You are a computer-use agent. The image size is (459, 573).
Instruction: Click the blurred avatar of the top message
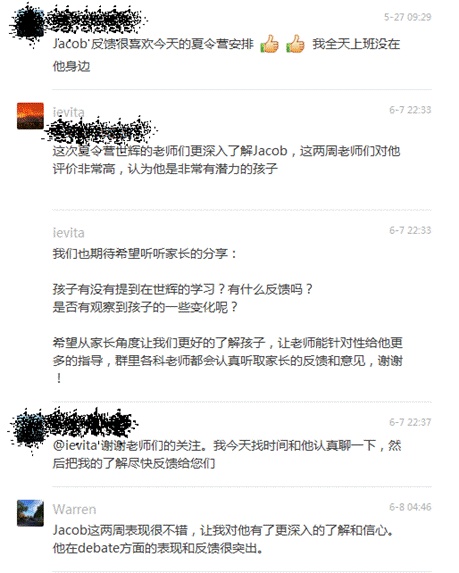pyautogui.click(x=29, y=24)
